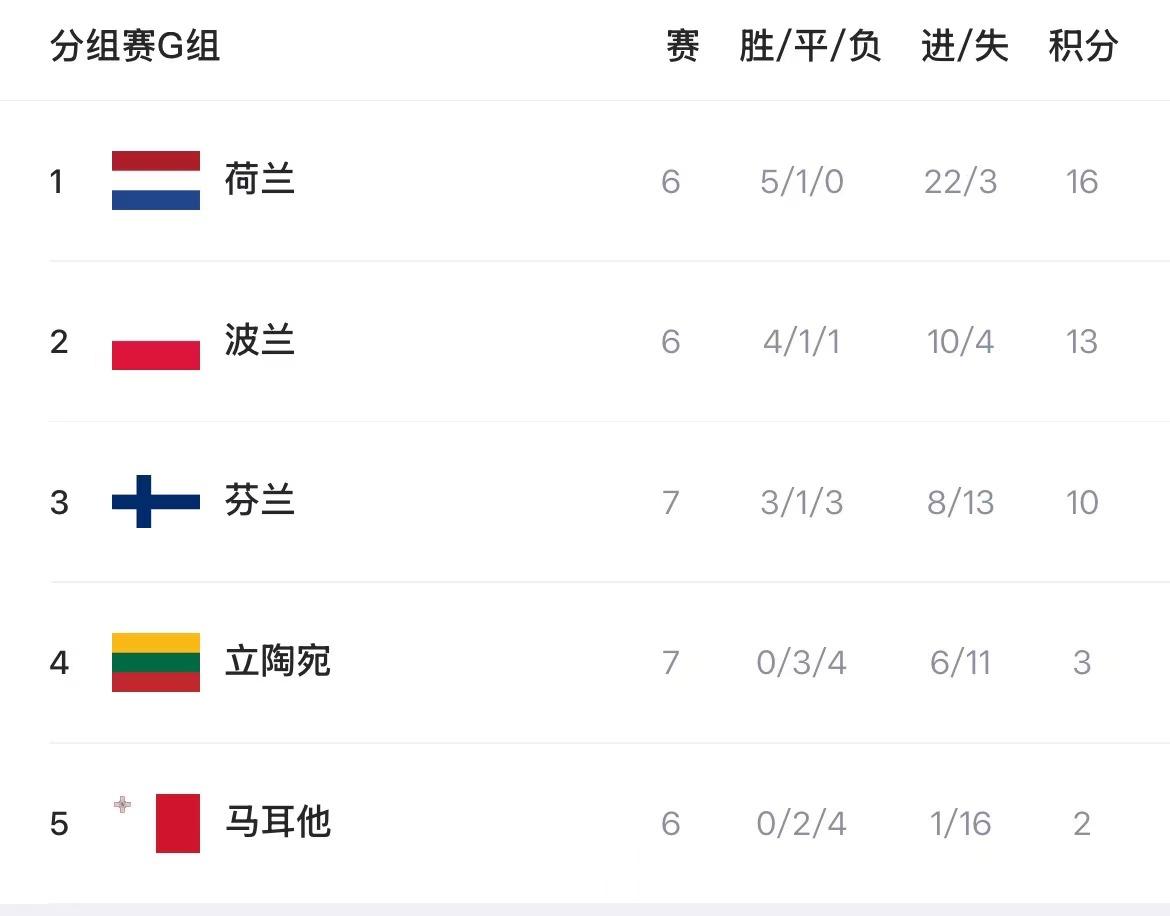Click the Lithuania flag icon
Viewport: 1170px width, 916px height.
155,662
